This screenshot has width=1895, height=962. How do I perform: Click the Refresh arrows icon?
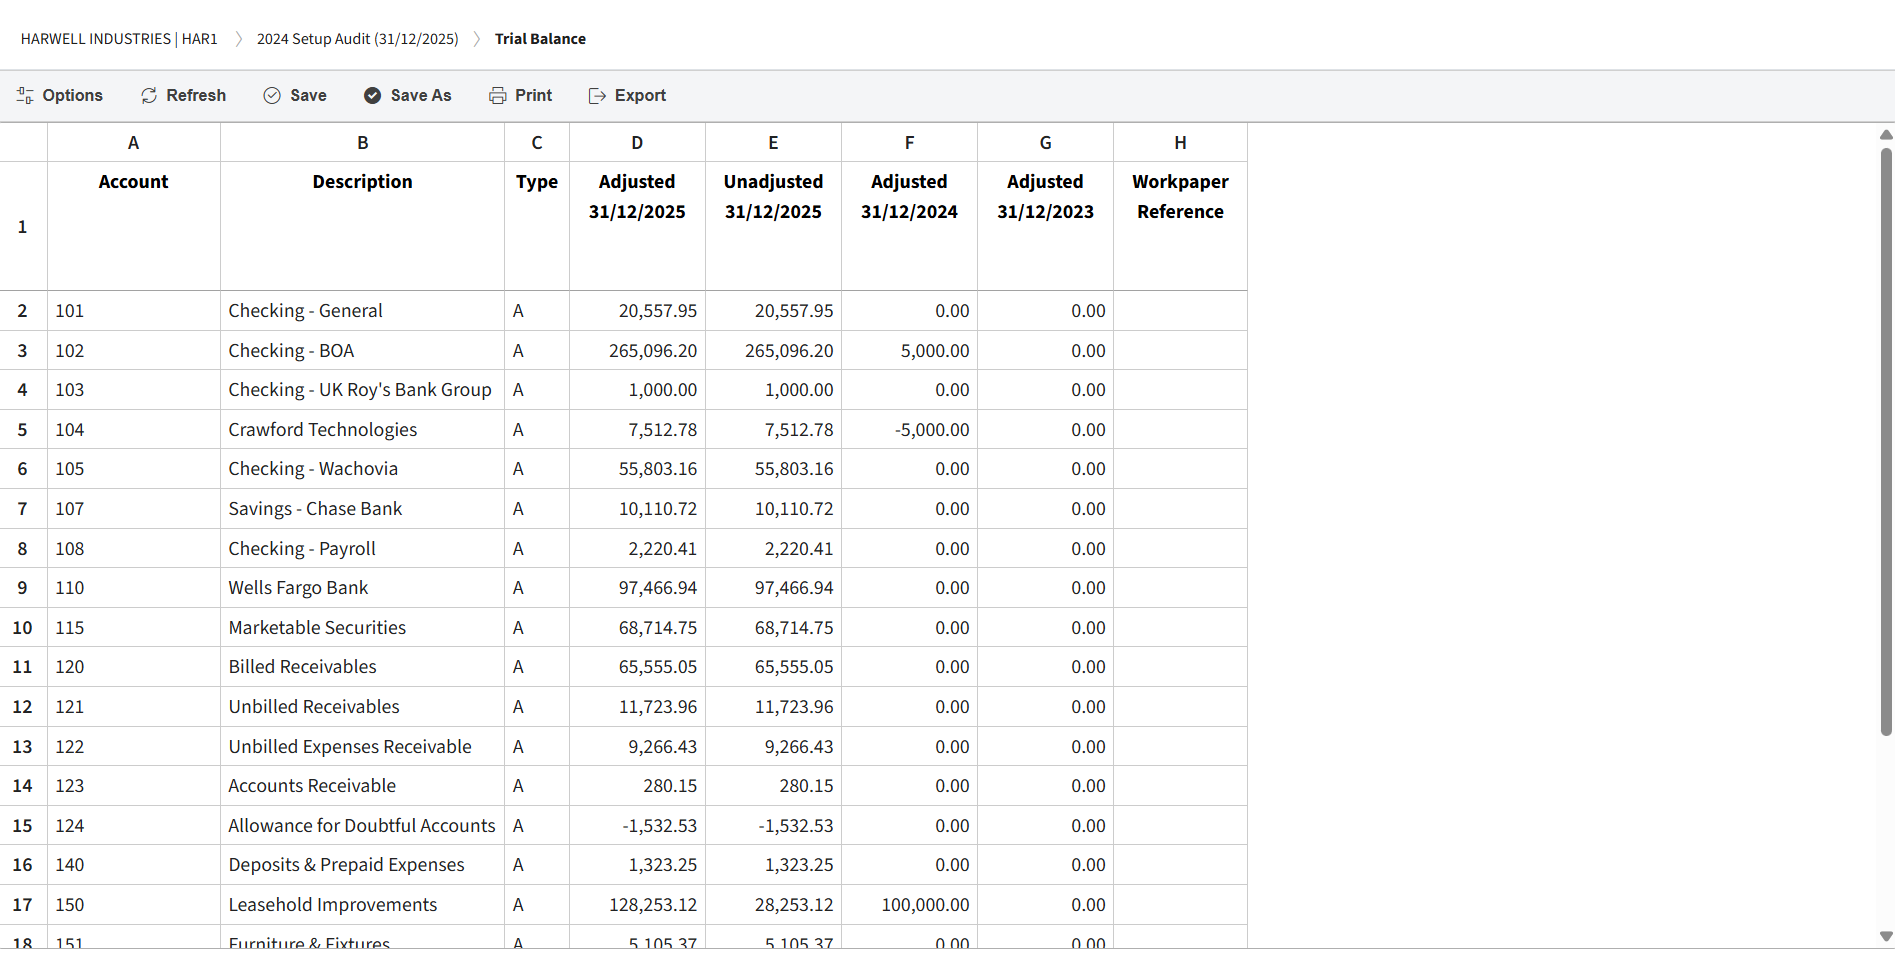(149, 96)
